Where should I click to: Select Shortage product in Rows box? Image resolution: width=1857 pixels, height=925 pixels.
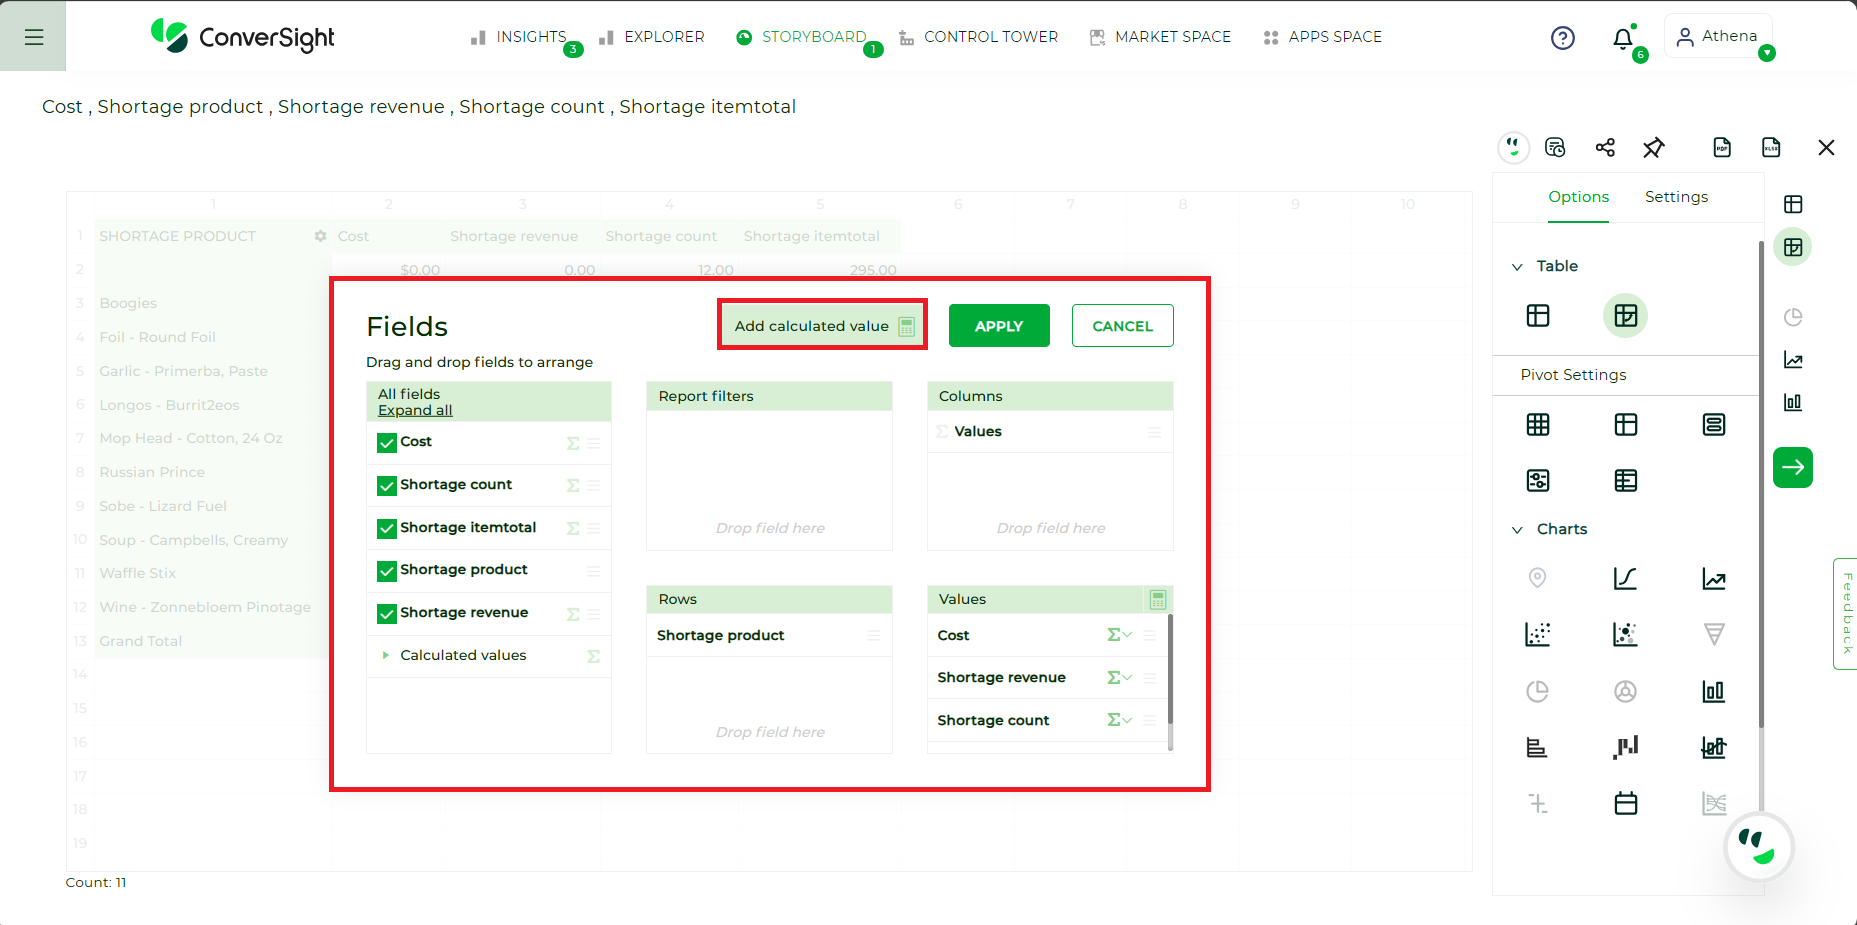[768, 635]
